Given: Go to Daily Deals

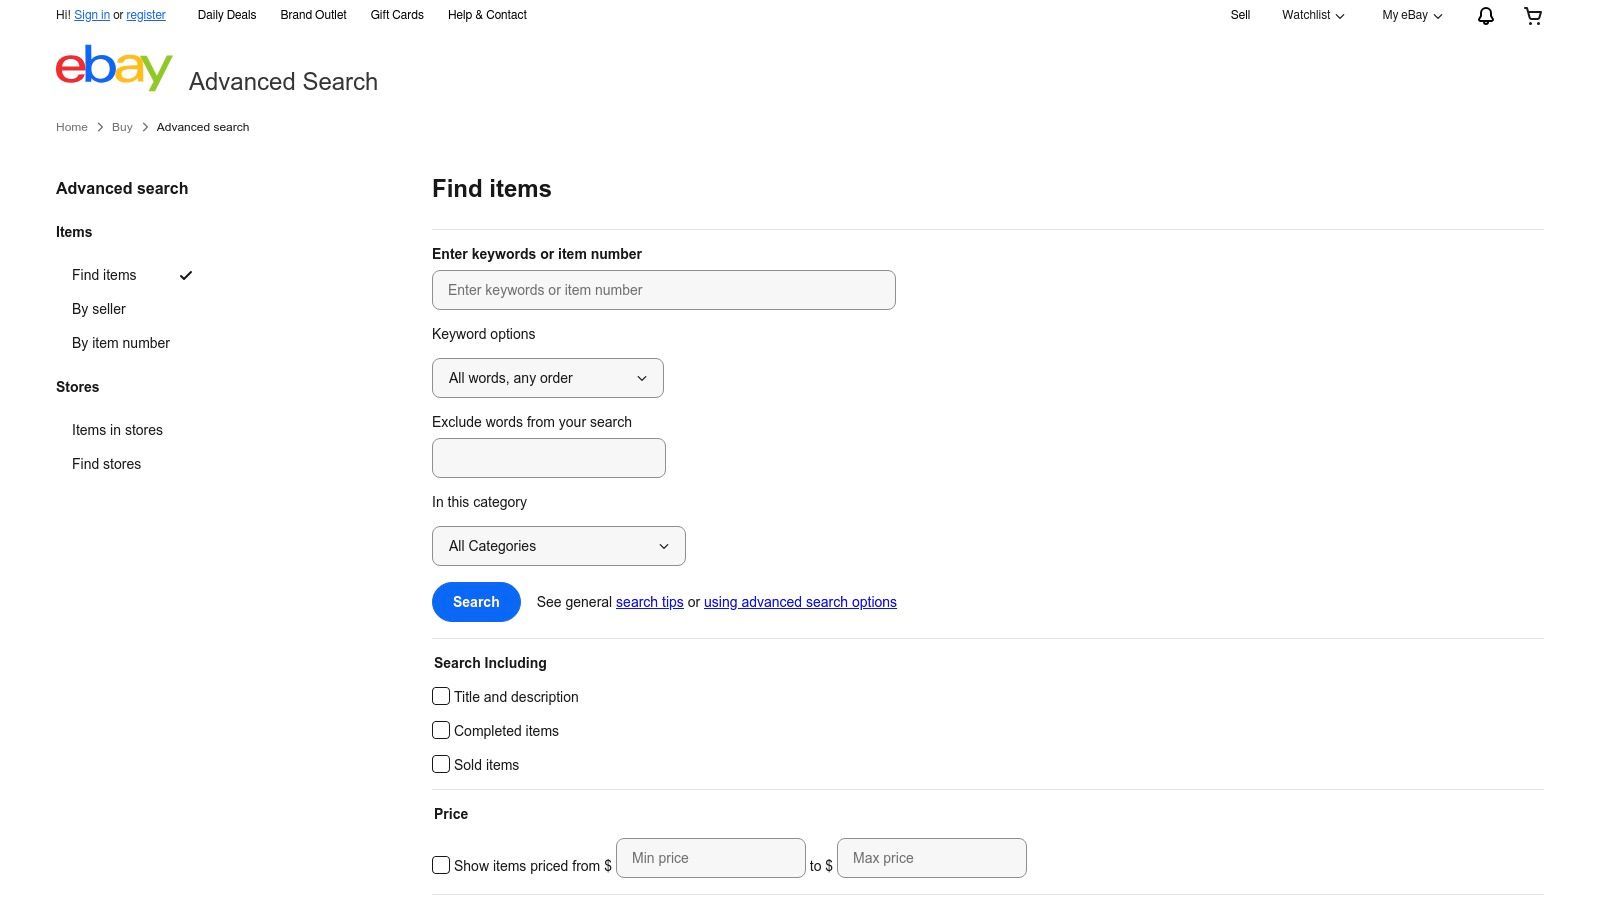Looking at the screenshot, I should (227, 15).
